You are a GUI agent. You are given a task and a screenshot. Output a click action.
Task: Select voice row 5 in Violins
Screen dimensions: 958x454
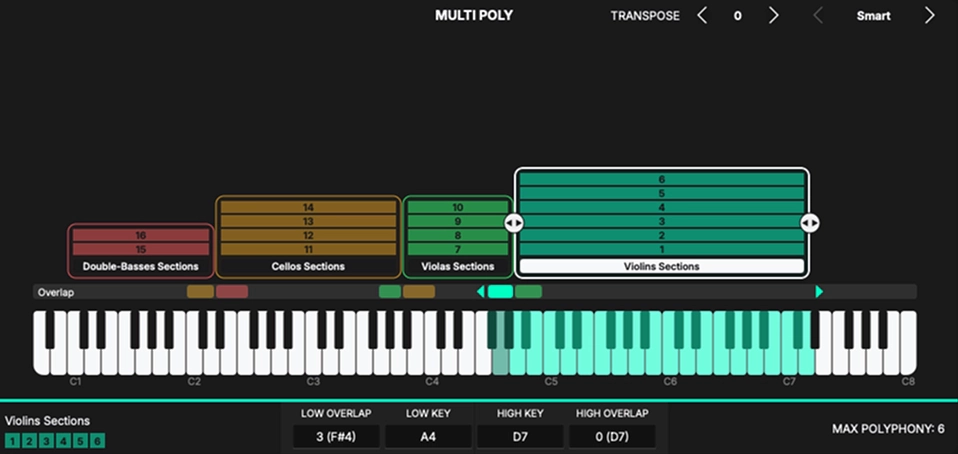coord(662,193)
